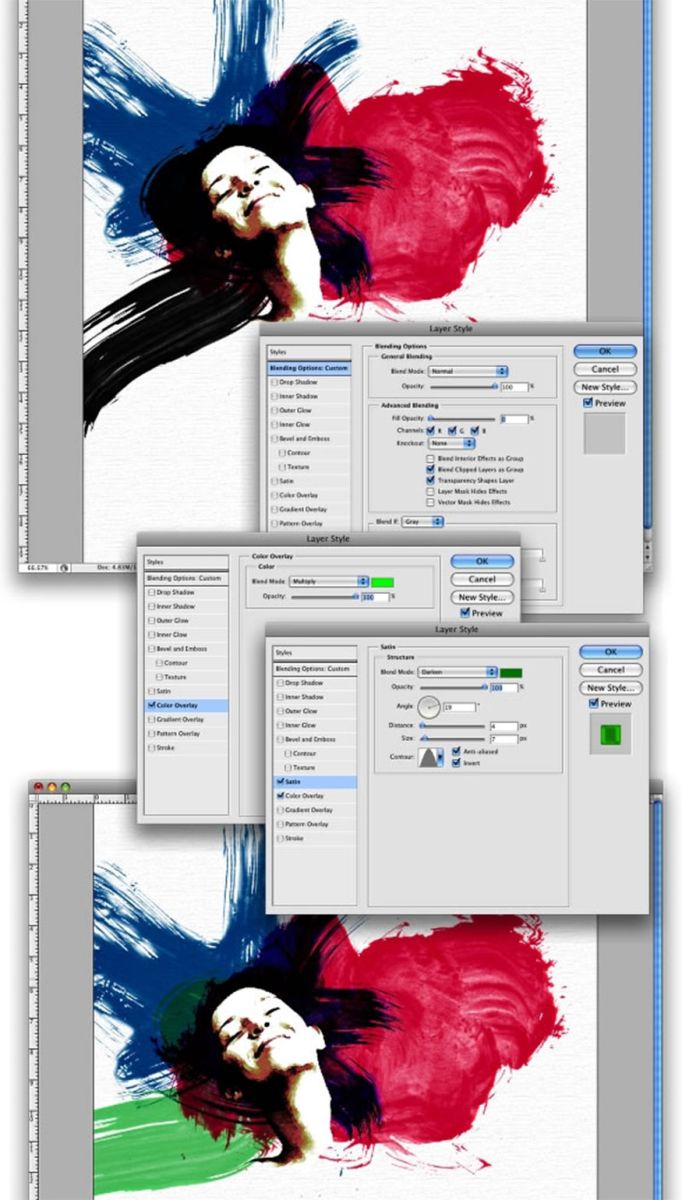Click OK in the Satin dialog
The image size is (682, 1200).
610,651
